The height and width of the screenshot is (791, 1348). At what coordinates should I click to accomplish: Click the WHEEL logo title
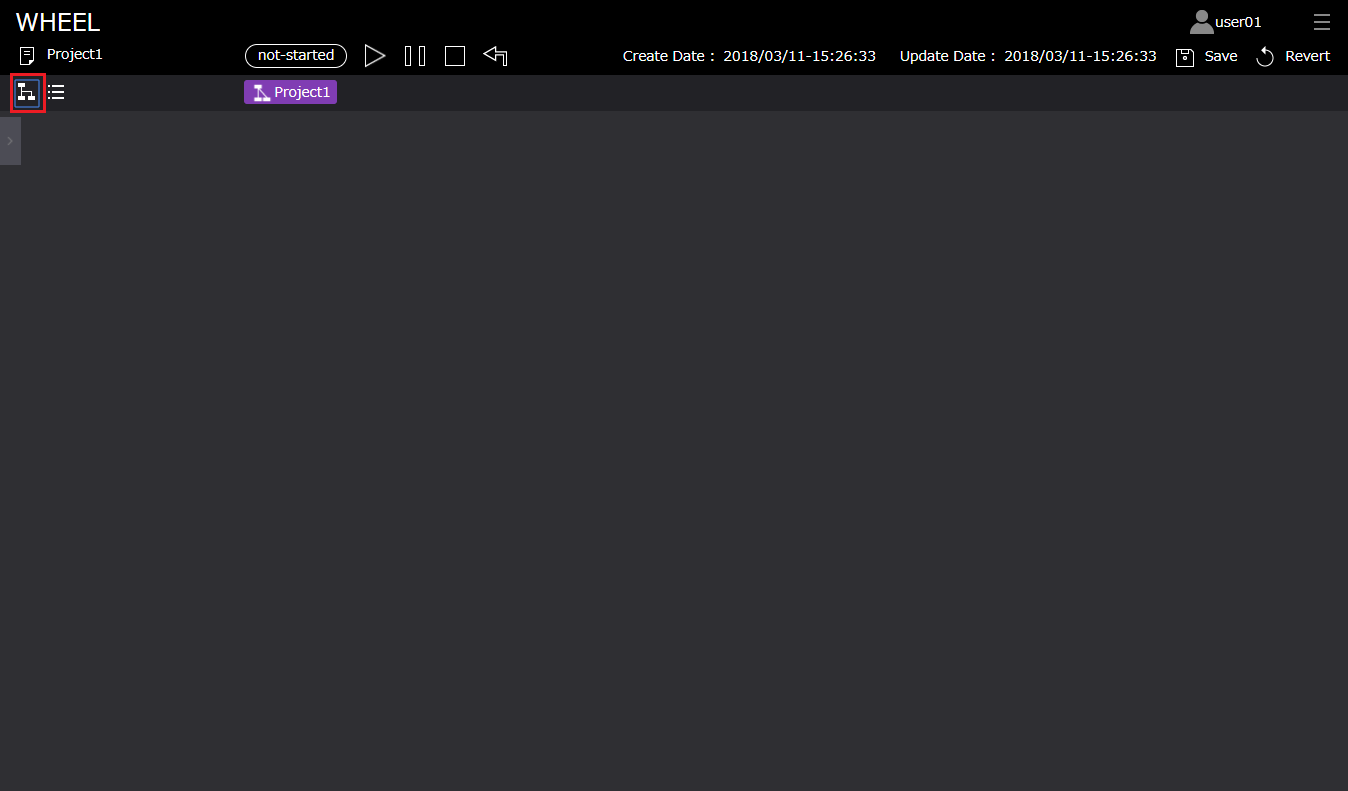pyautogui.click(x=58, y=23)
